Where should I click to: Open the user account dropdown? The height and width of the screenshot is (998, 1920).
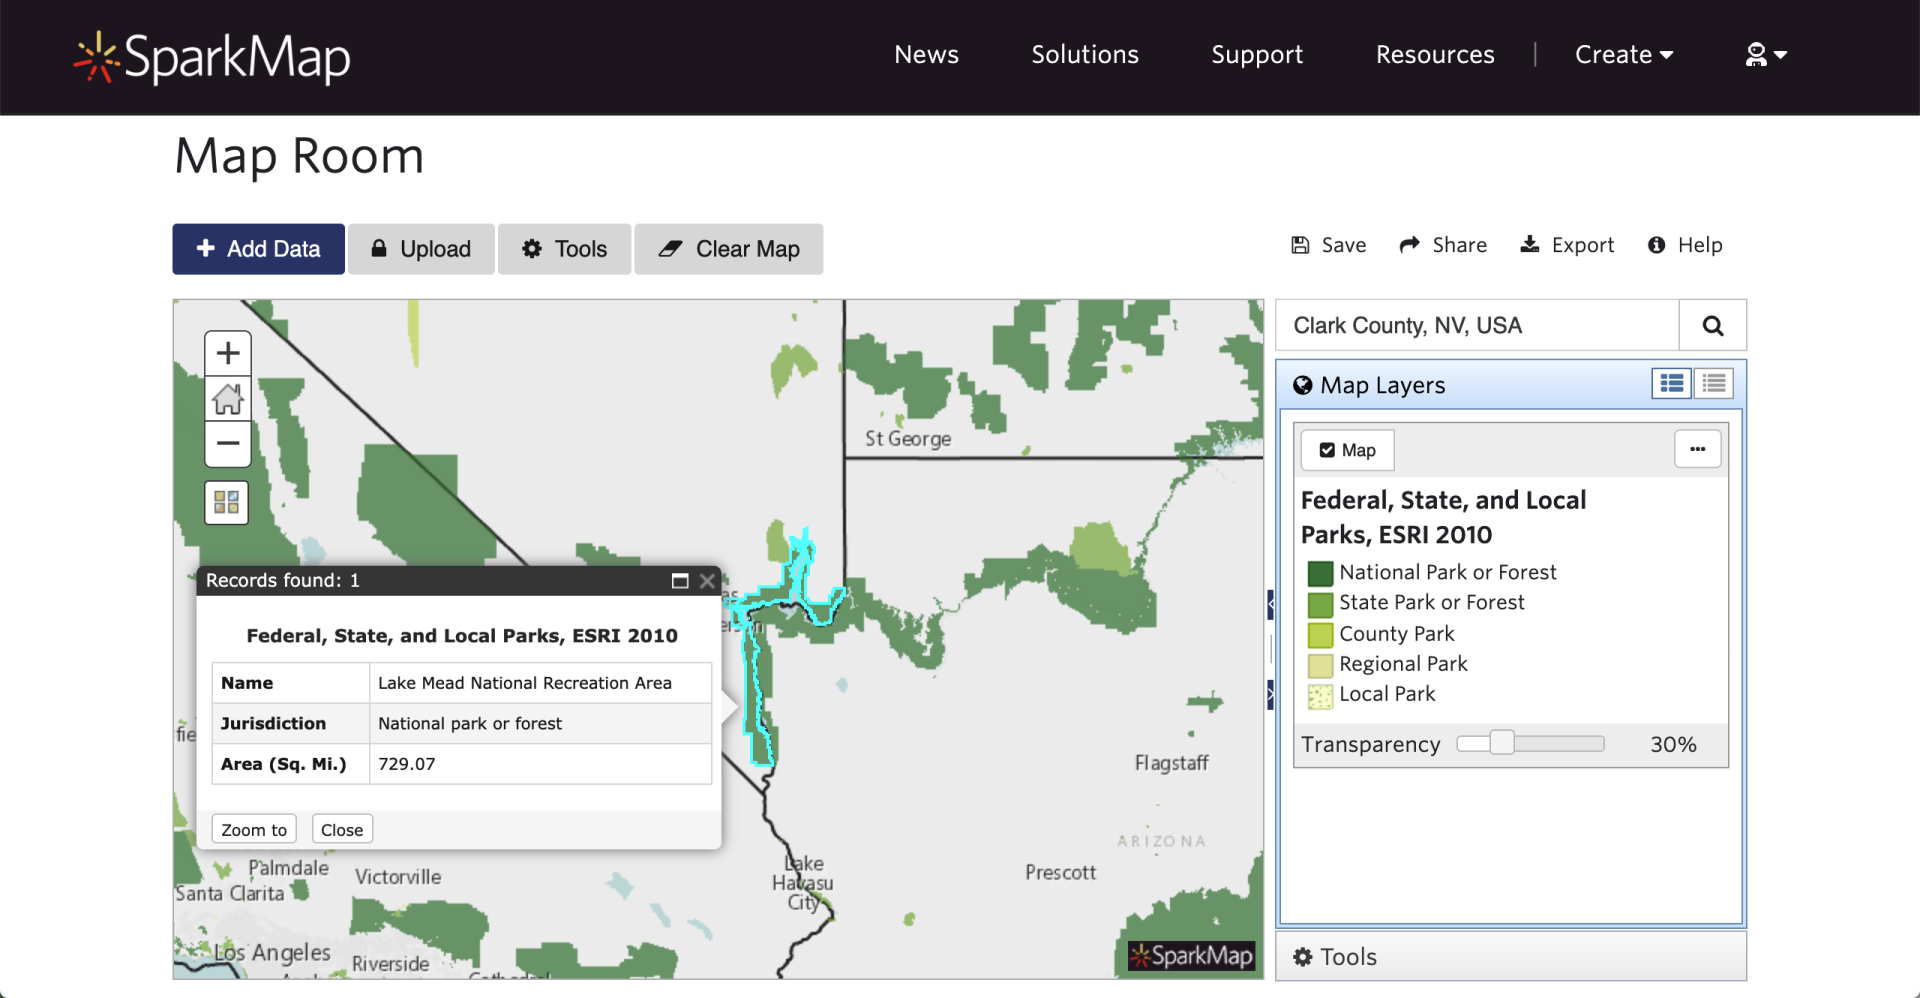point(1765,55)
